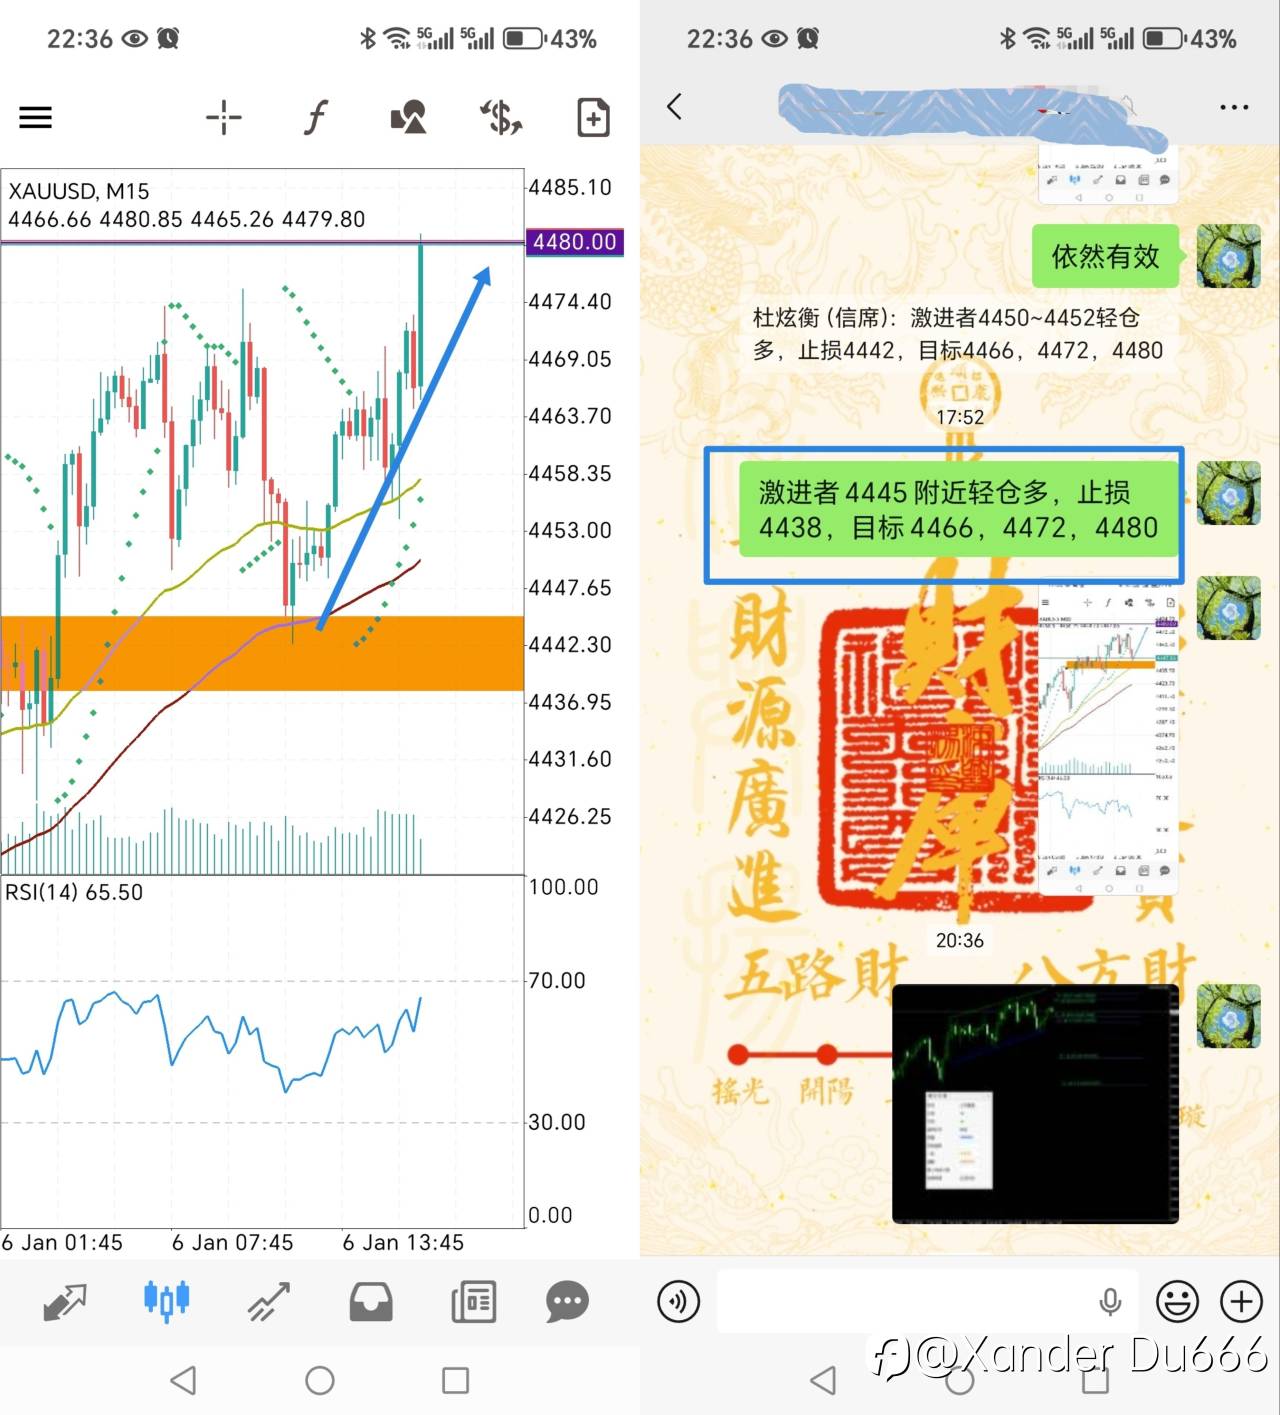Screen dimensions: 1280x1415
Task: Tap the 6 Jan 07:45 time label
Action: click(x=233, y=1243)
